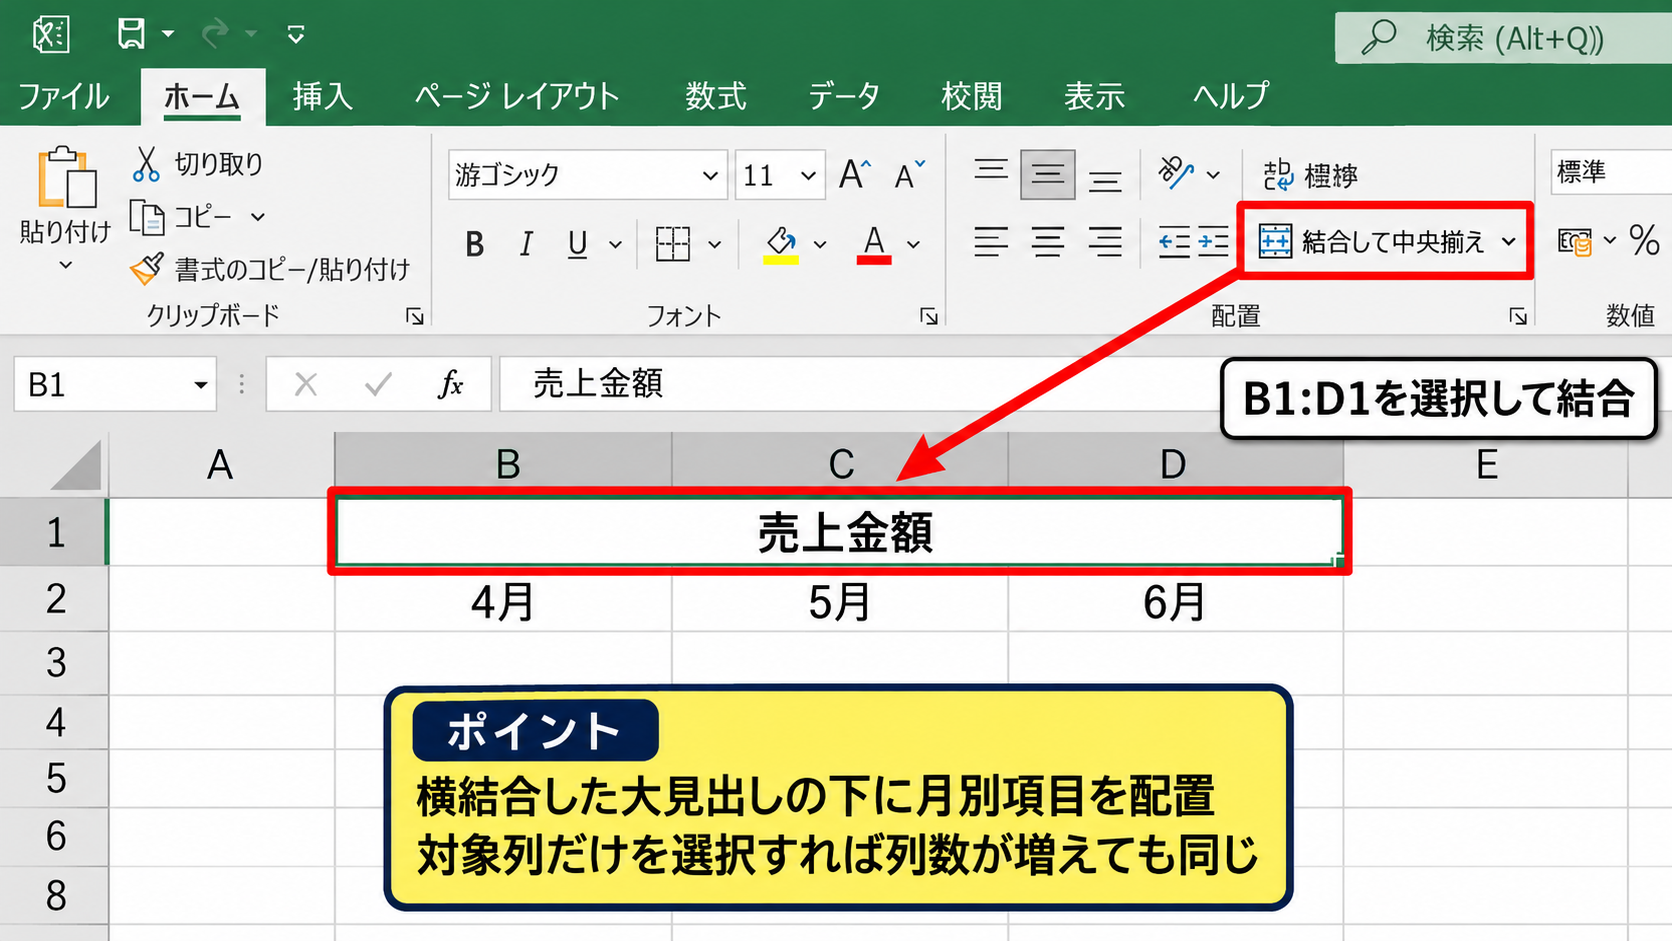Toggle Underline formatting

point(577,244)
